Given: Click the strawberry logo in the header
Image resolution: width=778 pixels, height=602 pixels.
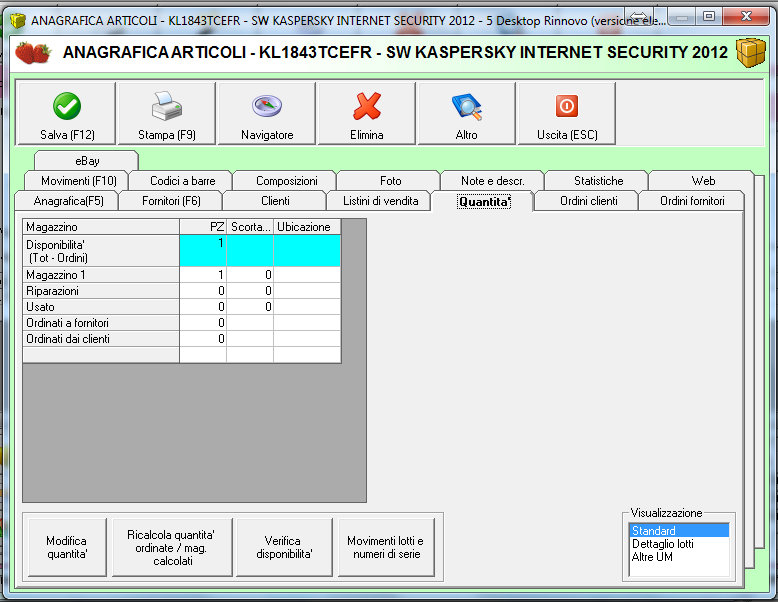Looking at the screenshot, I should 33,53.
